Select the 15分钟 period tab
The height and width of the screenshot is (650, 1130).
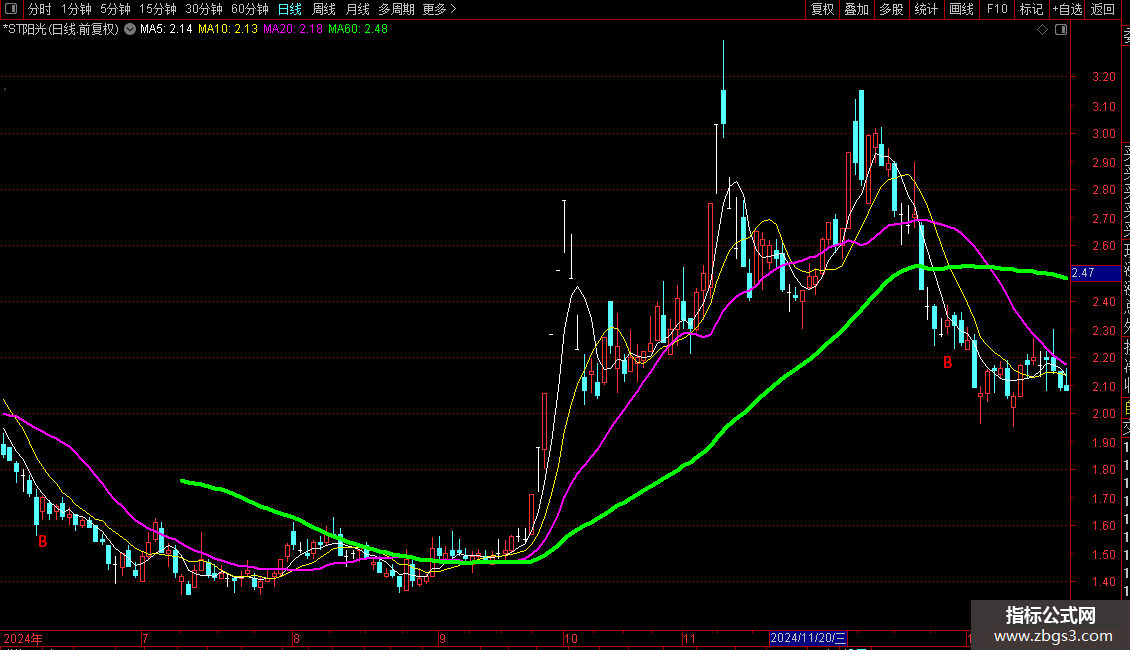pos(158,9)
